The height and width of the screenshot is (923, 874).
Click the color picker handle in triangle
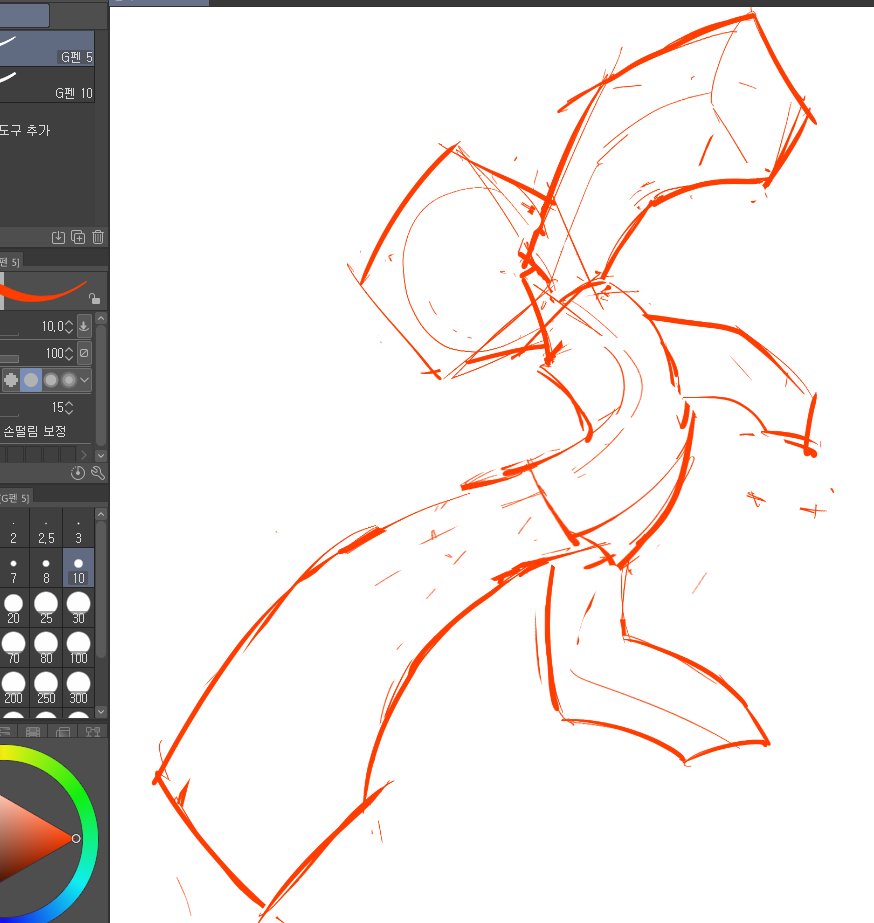tap(76, 838)
